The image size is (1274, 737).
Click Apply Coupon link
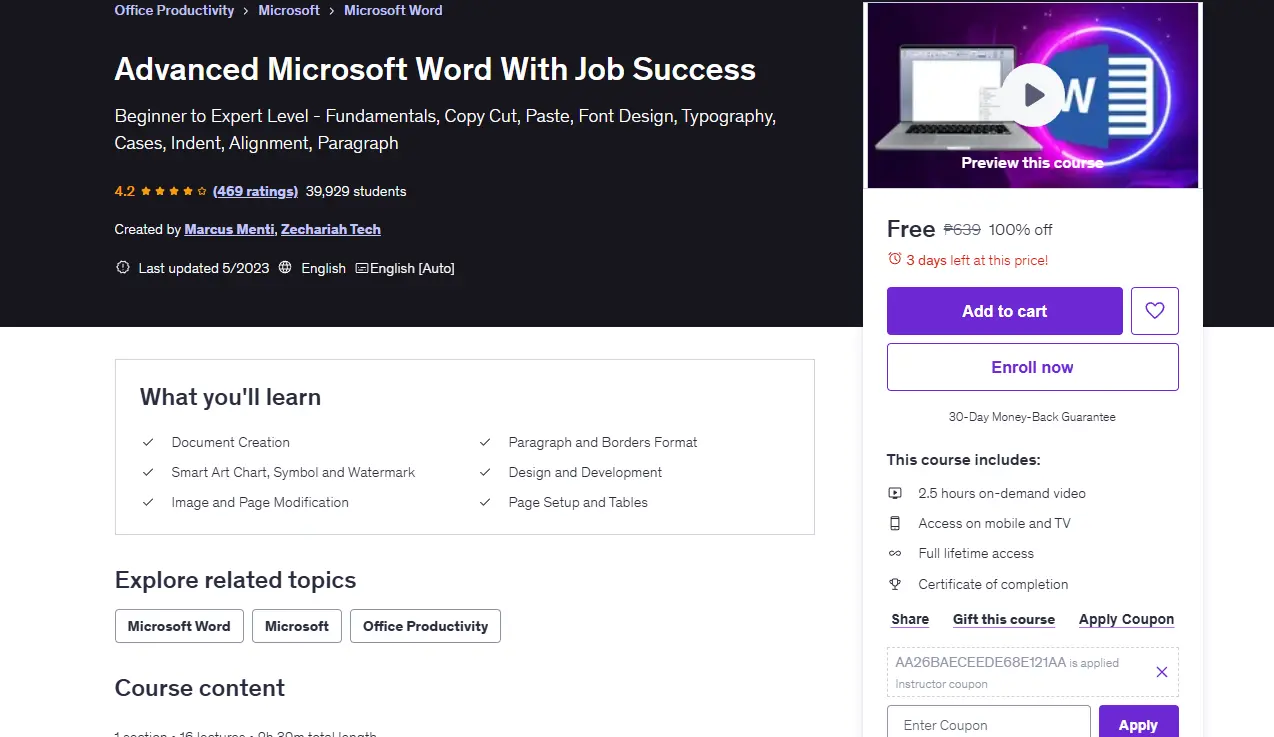point(1126,619)
